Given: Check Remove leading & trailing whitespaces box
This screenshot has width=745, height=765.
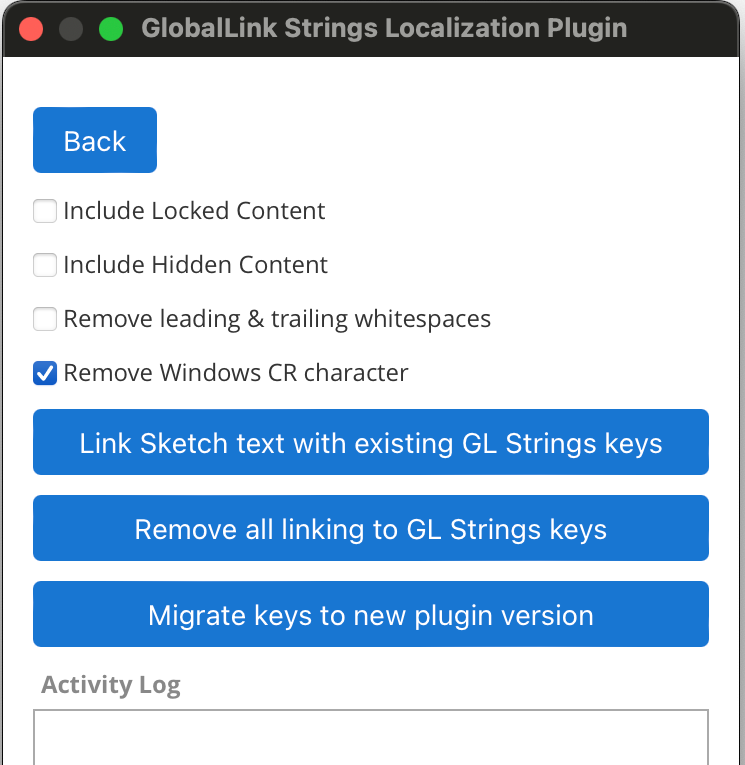Looking at the screenshot, I should click(x=45, y=319).
